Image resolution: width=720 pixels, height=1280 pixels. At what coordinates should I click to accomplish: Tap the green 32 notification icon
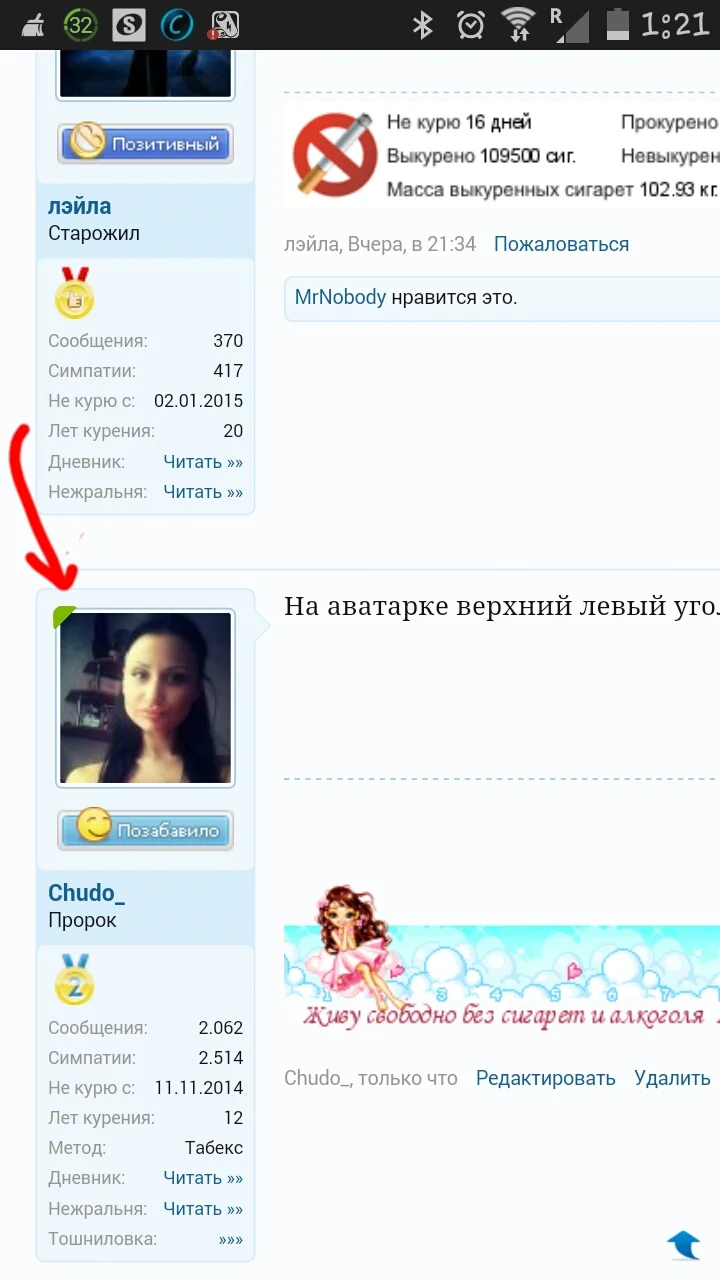point(80,25)
